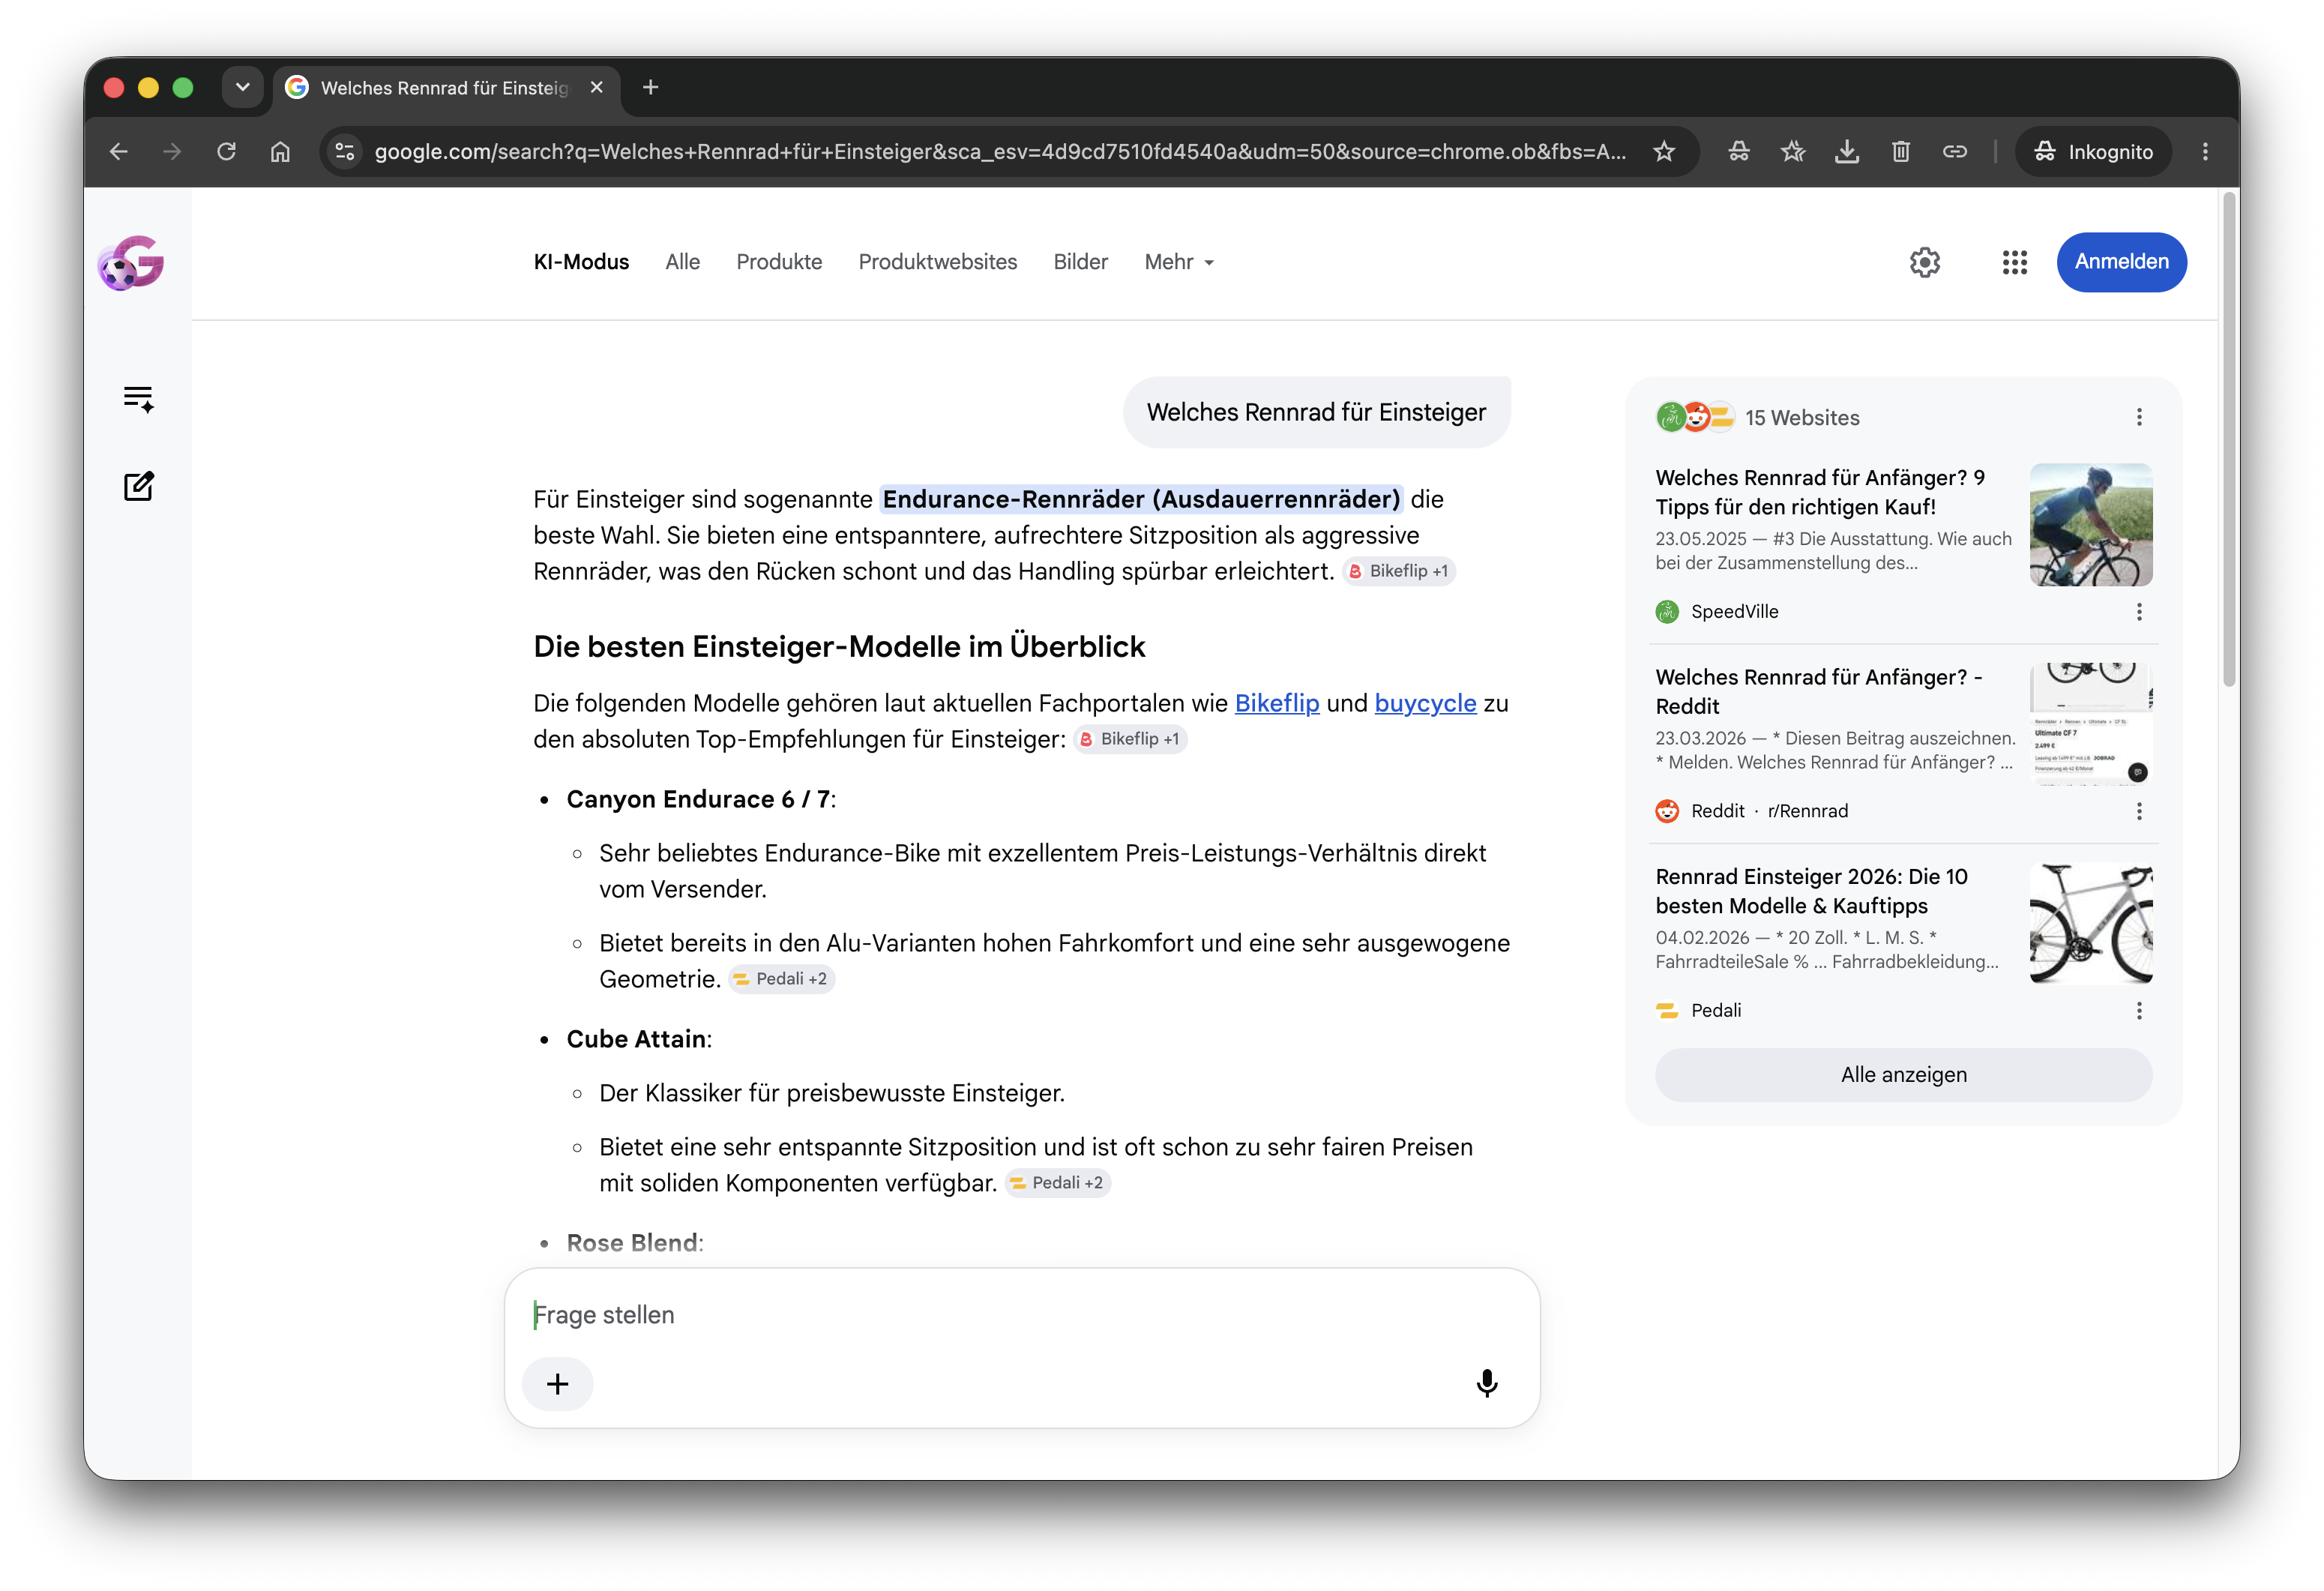This screenshot has height=1591, width=2324.
Task: Open the Inkognito profile chip
Action: coord(2093,151)
